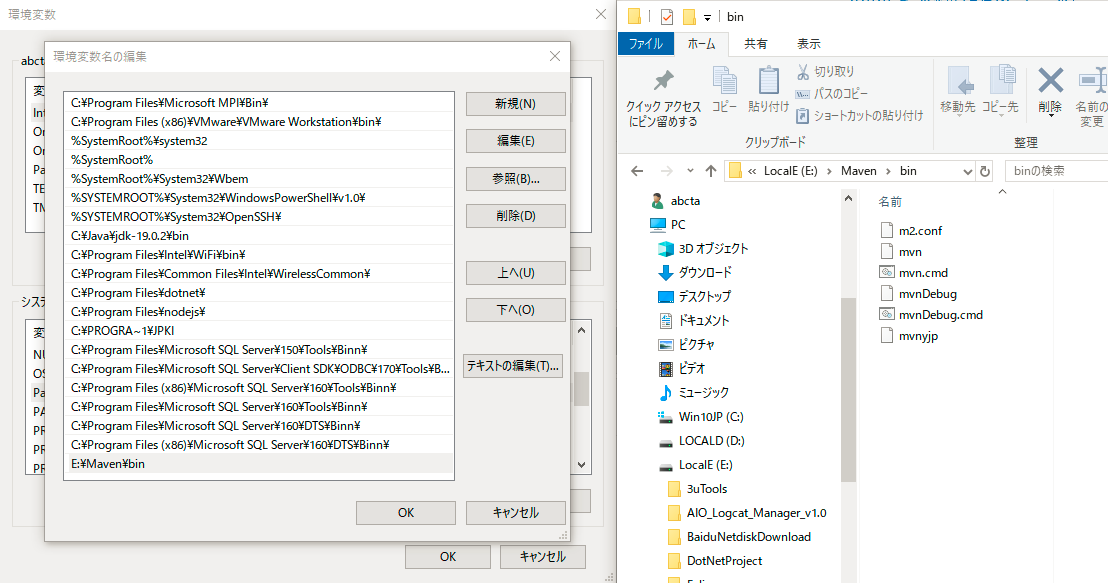The image size is (1108, 583).
Task: Click テキストの編集(T)... button
Action: point(513,366)
